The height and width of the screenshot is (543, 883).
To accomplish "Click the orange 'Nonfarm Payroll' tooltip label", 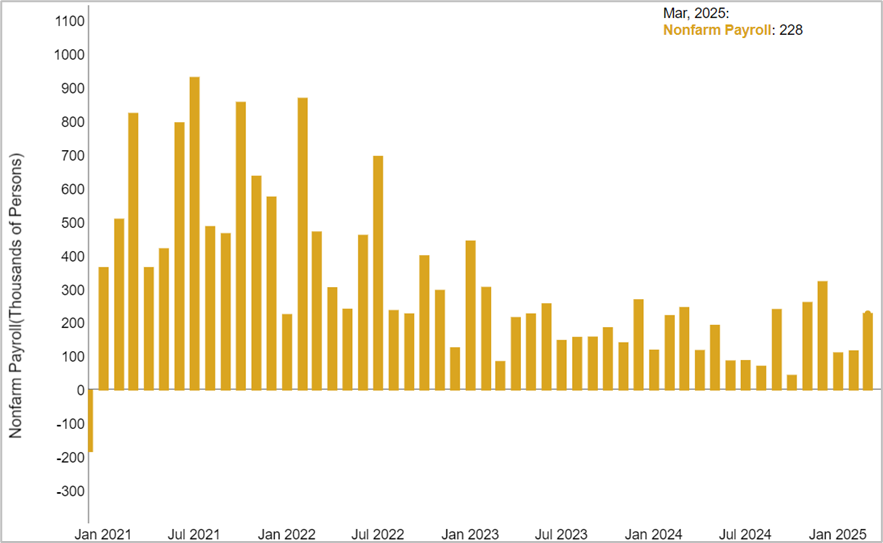I will pos(717,30).
